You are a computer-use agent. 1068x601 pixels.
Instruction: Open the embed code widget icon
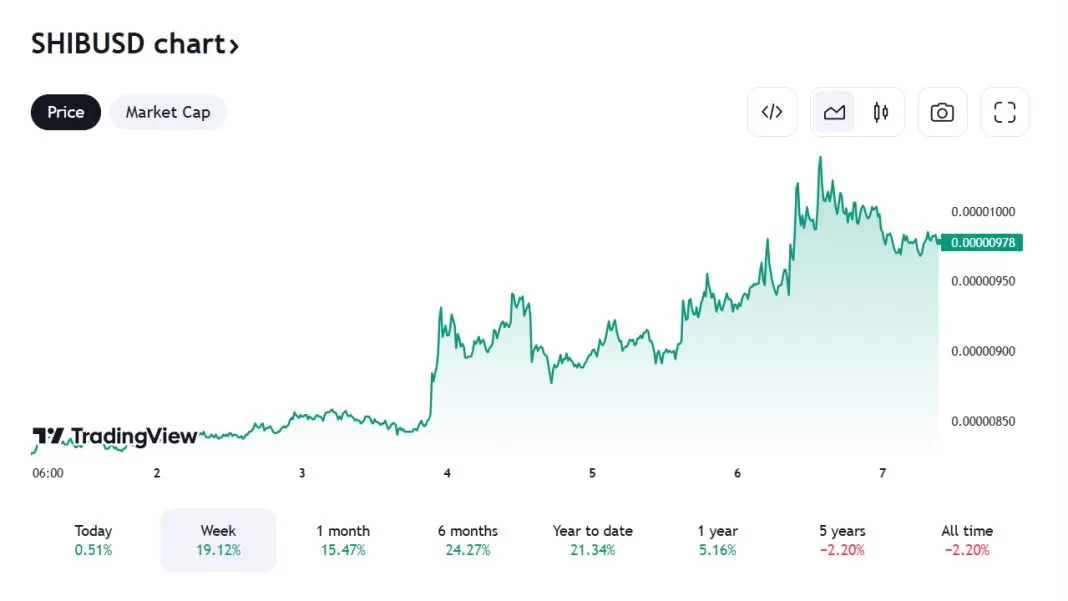coord(772,112)
